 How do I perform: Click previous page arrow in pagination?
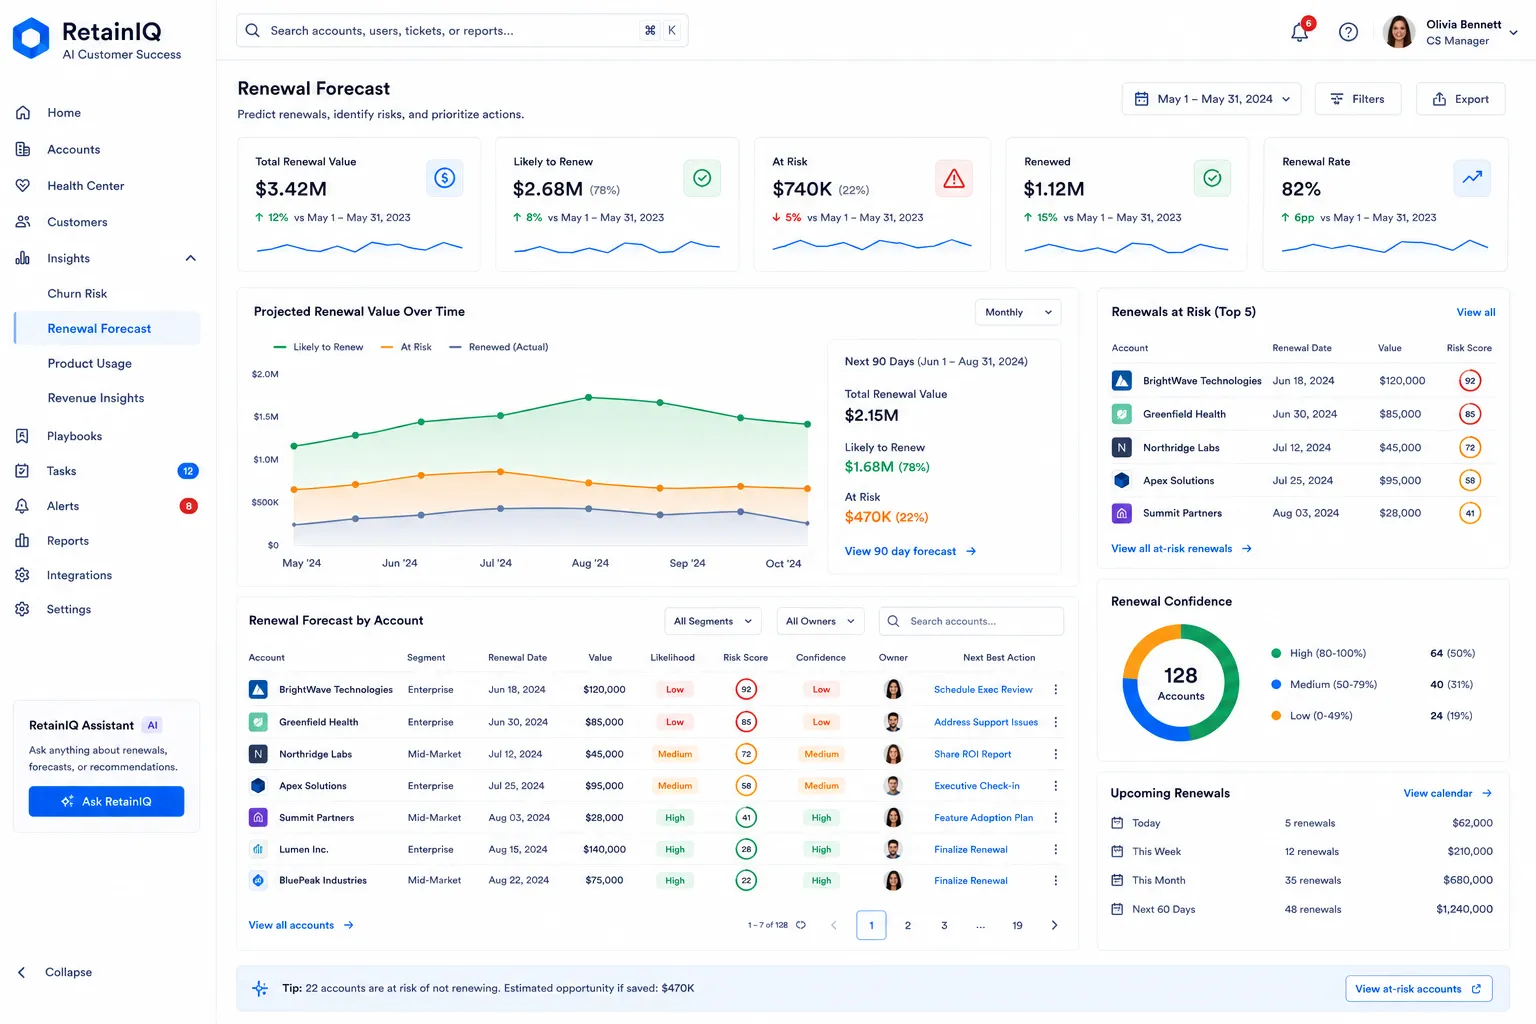pos(834,925)
